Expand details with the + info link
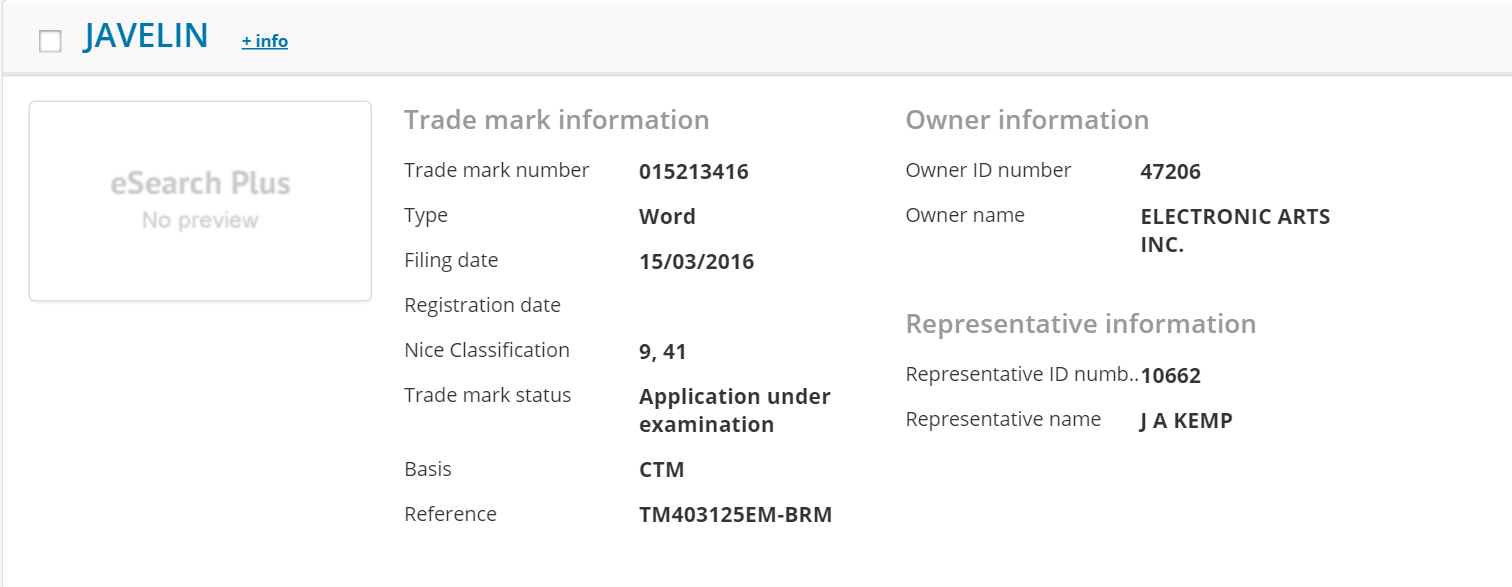Image resolution: width=1512 pixels, height=587 pixels. pos(264,41)
